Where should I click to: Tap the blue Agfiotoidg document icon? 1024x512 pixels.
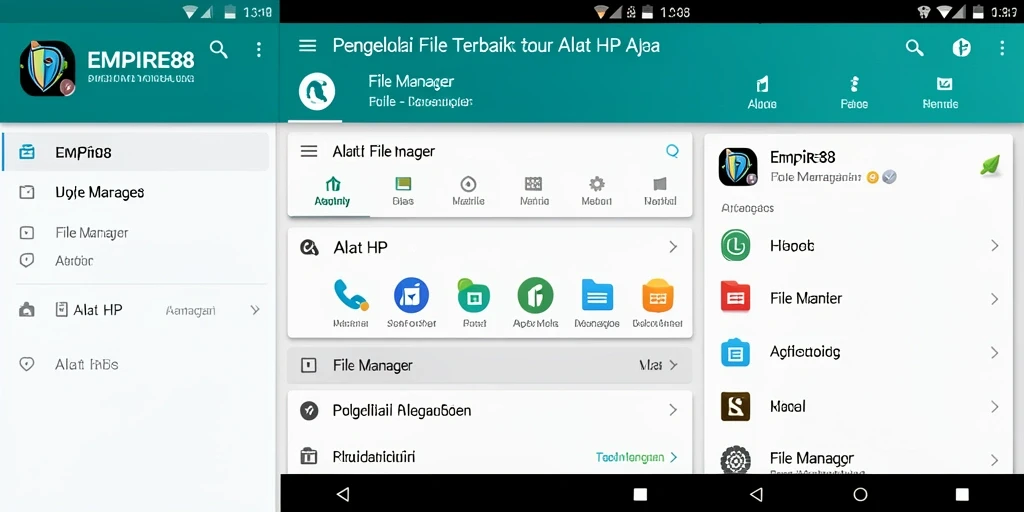point(735,353)
